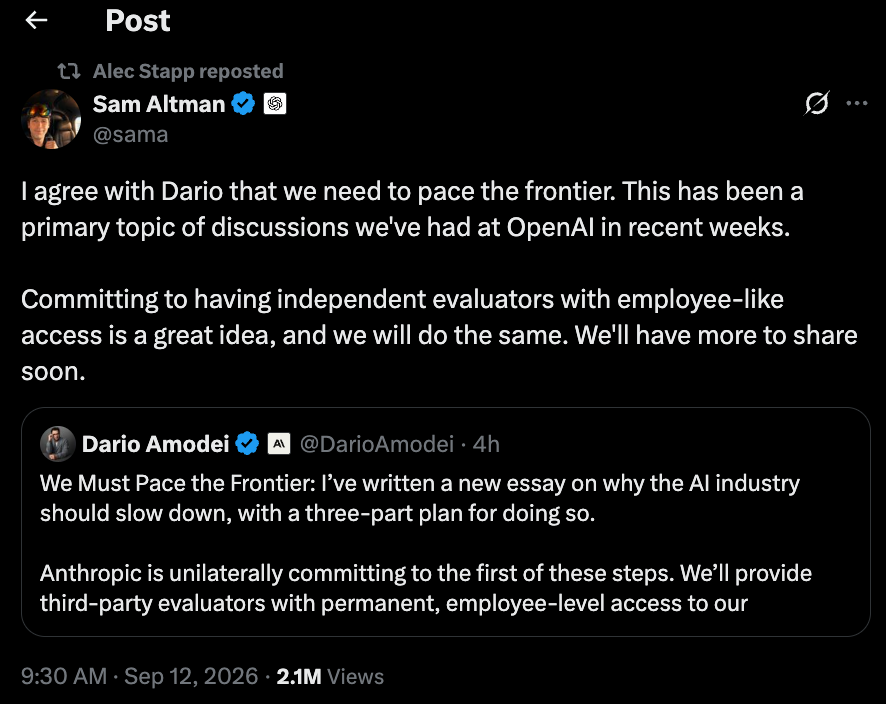Click the Alec Stapp reposted label
The image size is (886, 704).
[188, 71]
